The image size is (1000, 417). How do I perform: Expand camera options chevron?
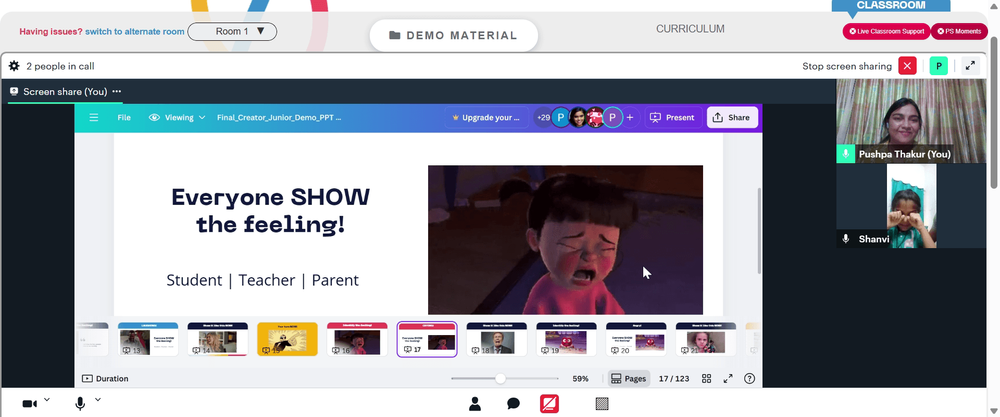point(47,400)
